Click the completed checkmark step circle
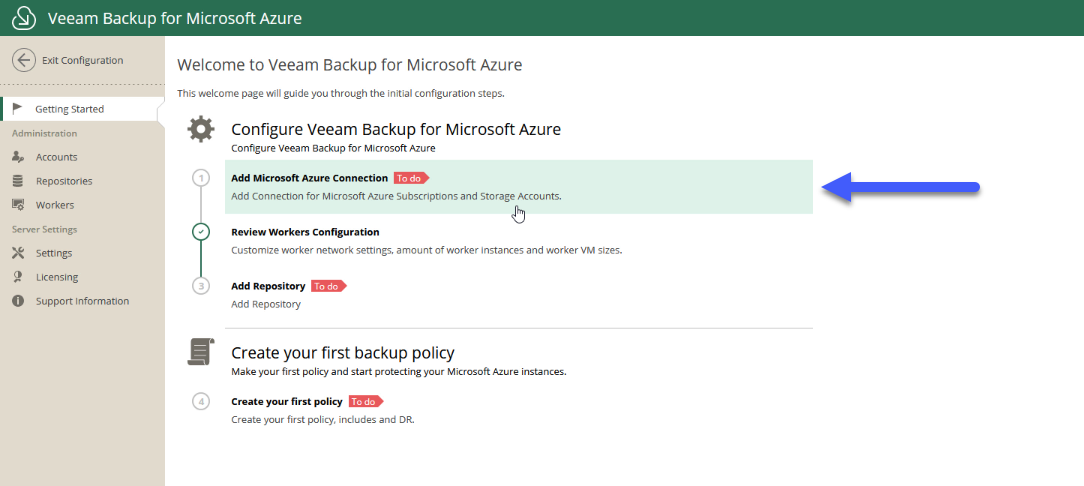Screen dimensions: 1084x486 201,232
